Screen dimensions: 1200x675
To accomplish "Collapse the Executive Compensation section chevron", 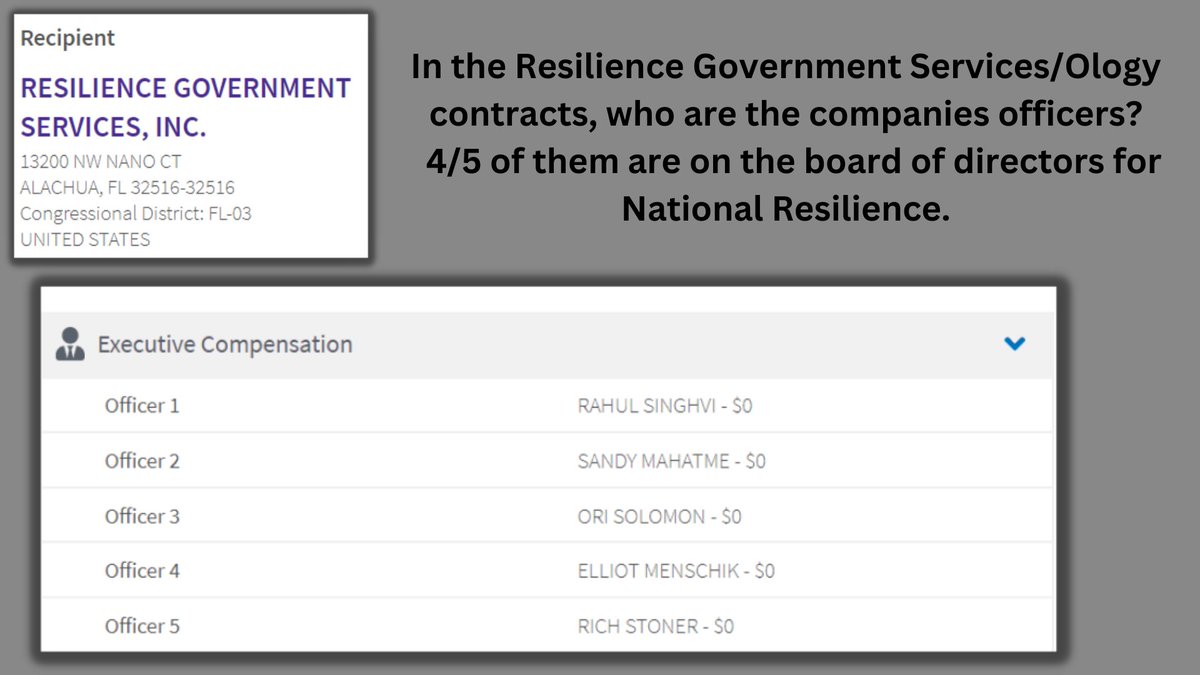I will [1014, 343].
